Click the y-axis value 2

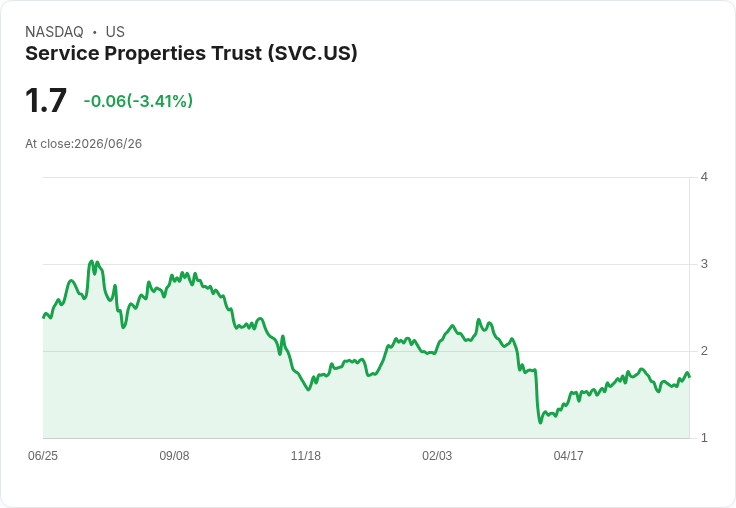pyautogui.click(x=704, y=351)
